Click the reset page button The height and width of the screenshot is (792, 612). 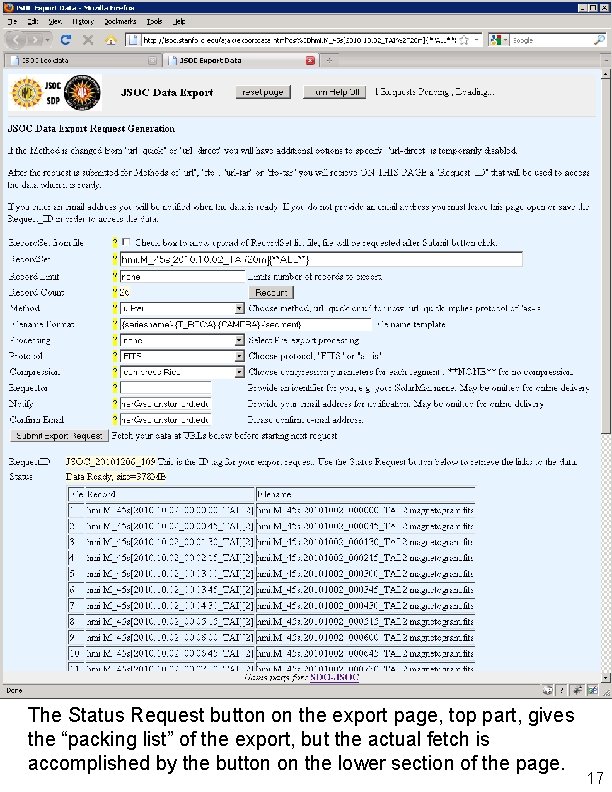(263, 92)
